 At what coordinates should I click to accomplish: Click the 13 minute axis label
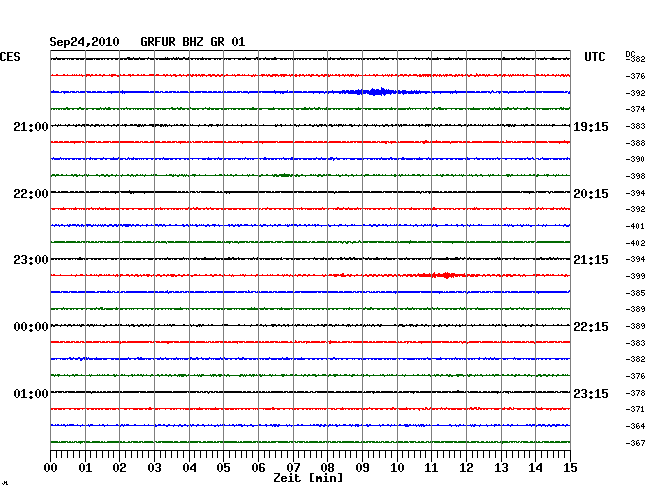pos(501,467)
